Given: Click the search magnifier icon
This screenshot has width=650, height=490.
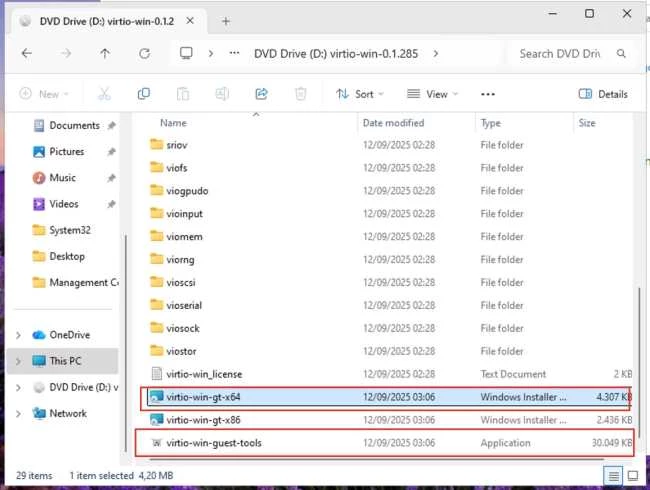Looking at the screenshot, I should point(621,53).
